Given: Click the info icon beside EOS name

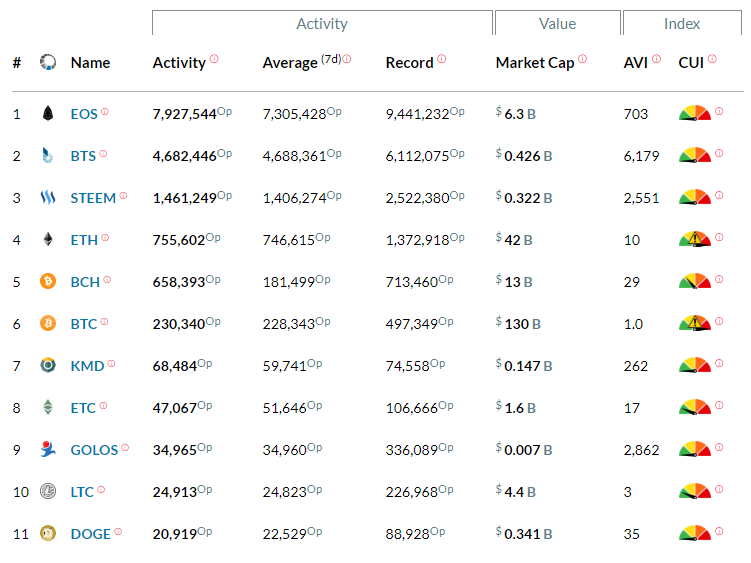Looking at the screenshot, I should (x=105, y=112).
